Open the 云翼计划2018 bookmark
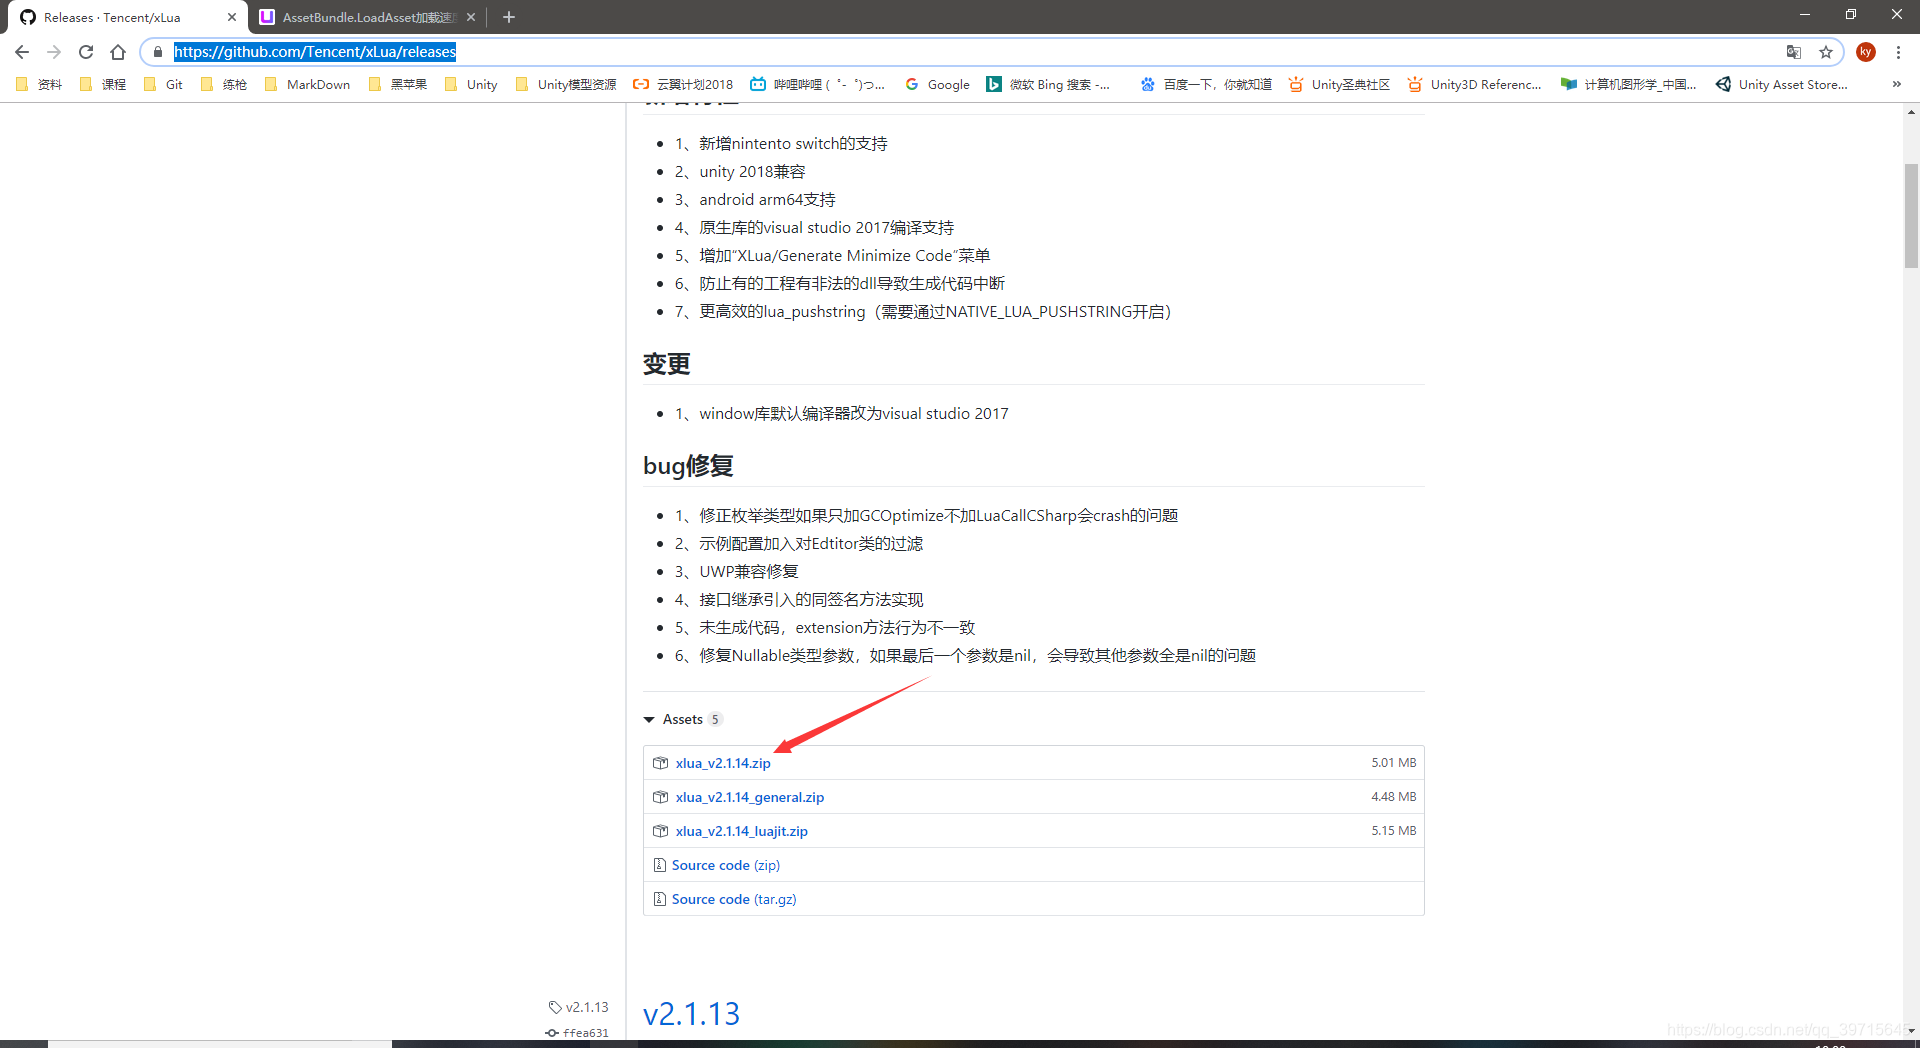The width and height of the screenshot is (1920, 1048). point(683,84)
